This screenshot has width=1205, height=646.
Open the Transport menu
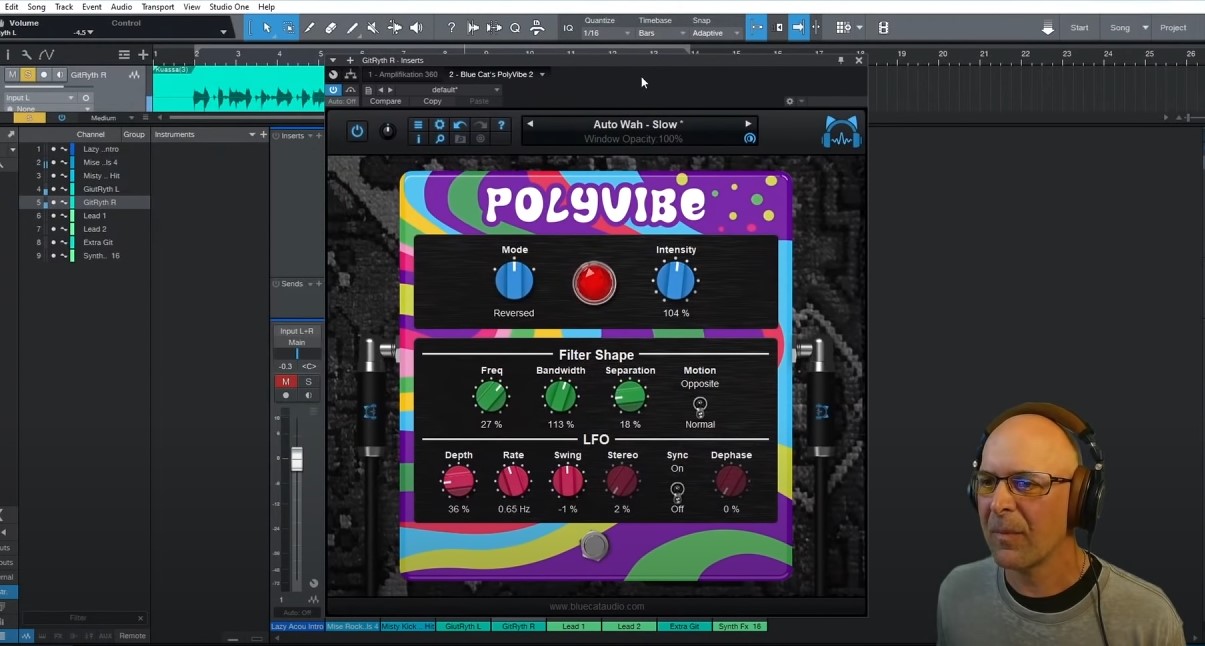pos(158,7)
